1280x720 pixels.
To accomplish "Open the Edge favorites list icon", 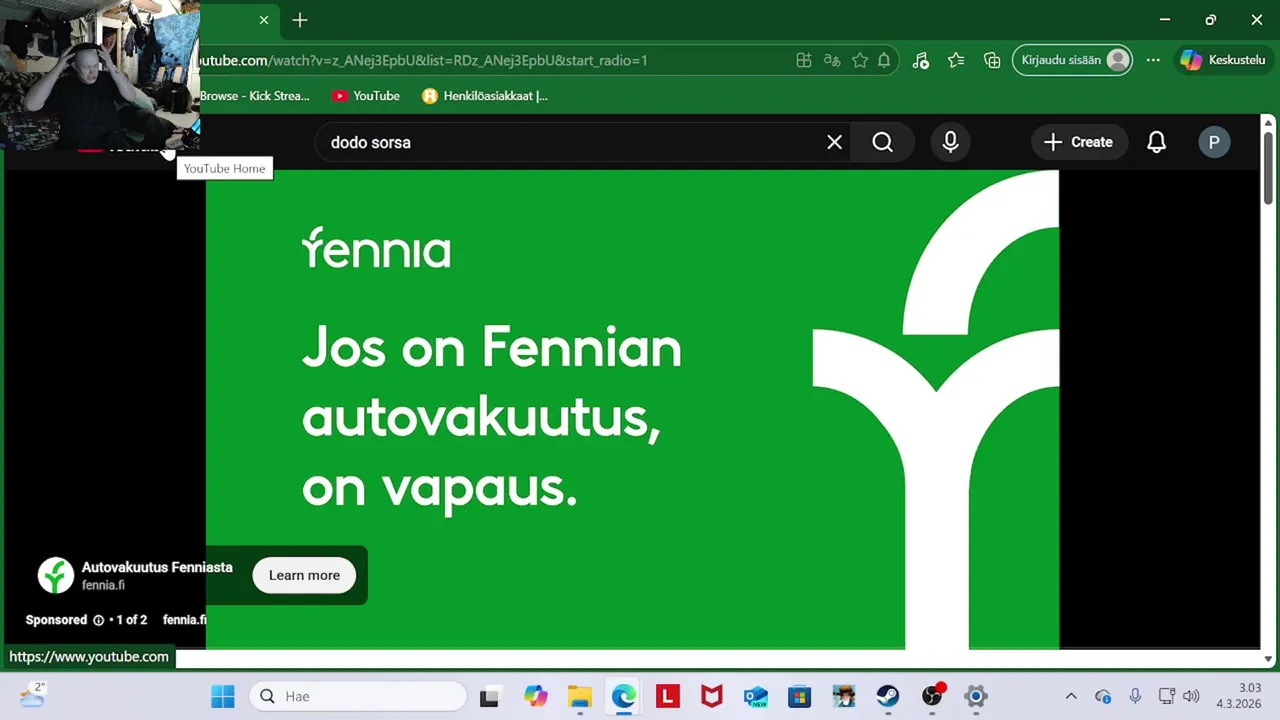I will click(956, 60).
